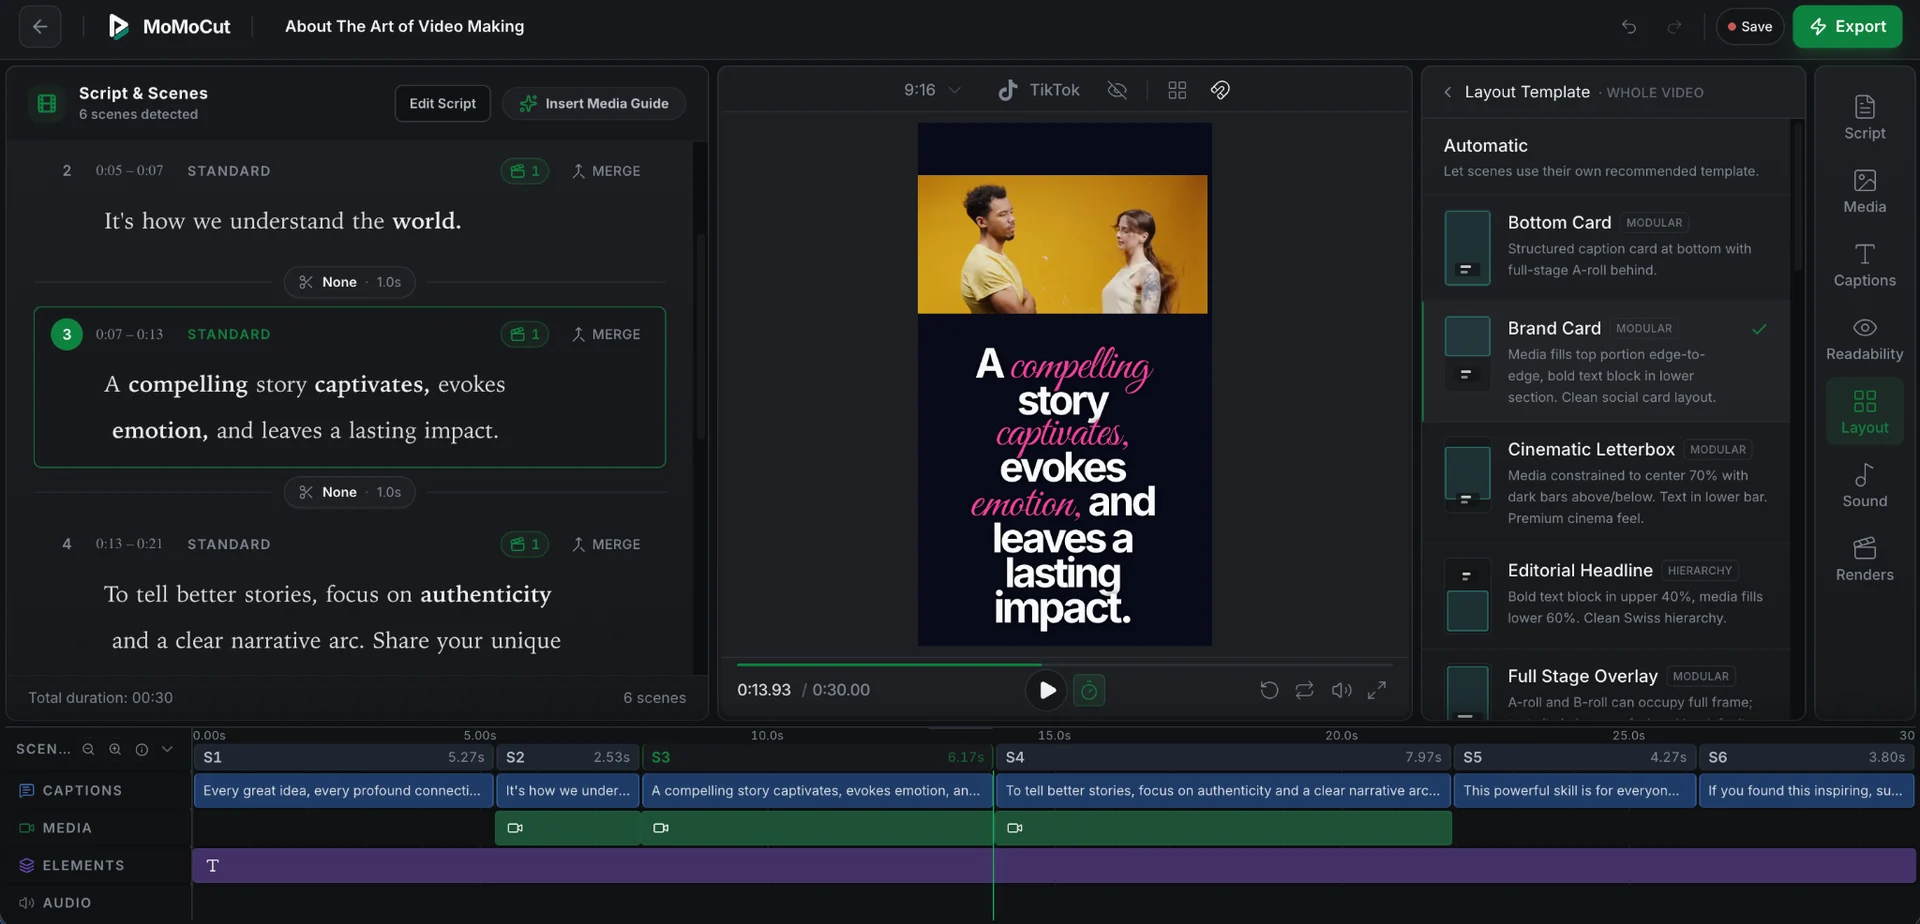Choose the Bottom Card template

coord(1606,247)
